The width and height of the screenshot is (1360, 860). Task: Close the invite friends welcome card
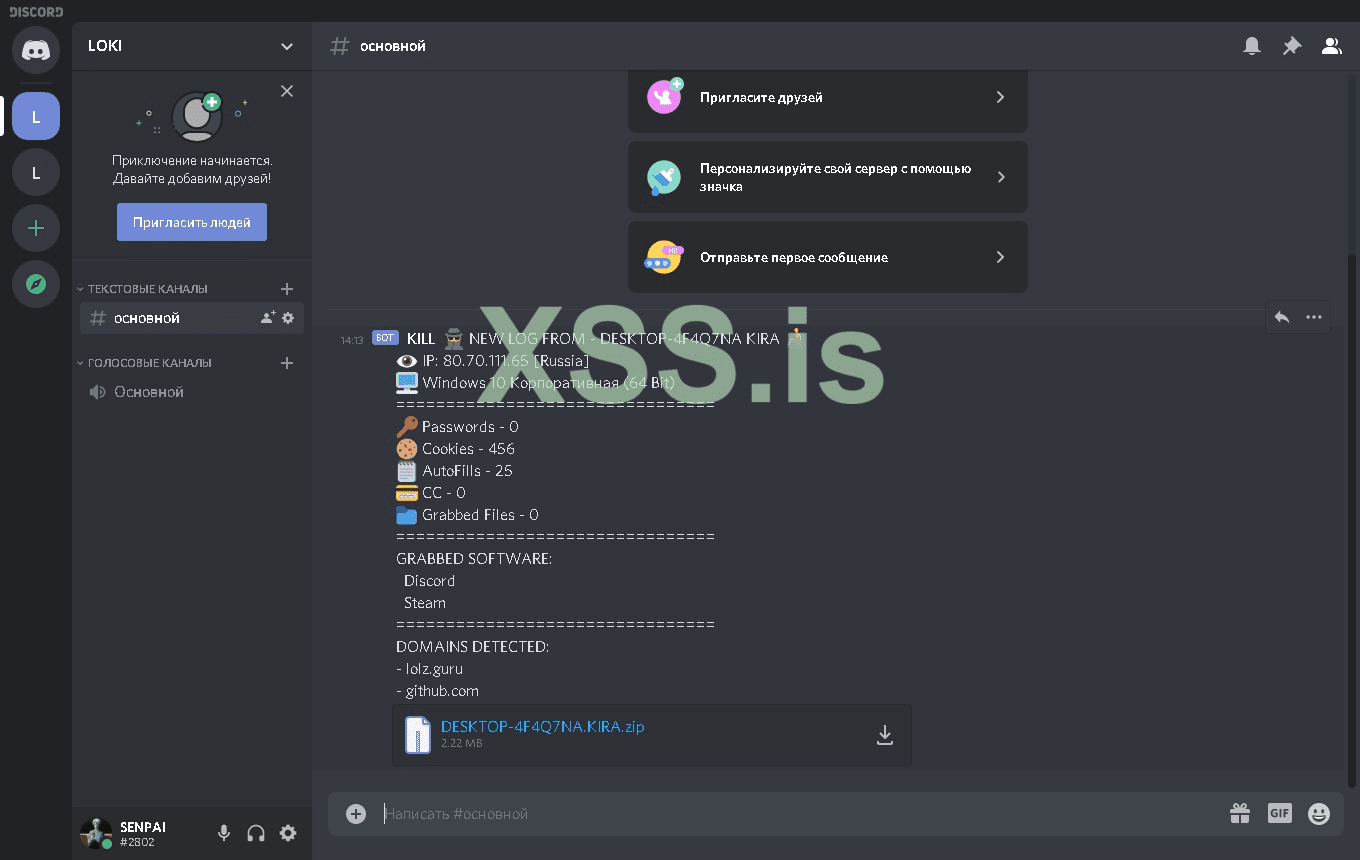click(x=287, y=91)
